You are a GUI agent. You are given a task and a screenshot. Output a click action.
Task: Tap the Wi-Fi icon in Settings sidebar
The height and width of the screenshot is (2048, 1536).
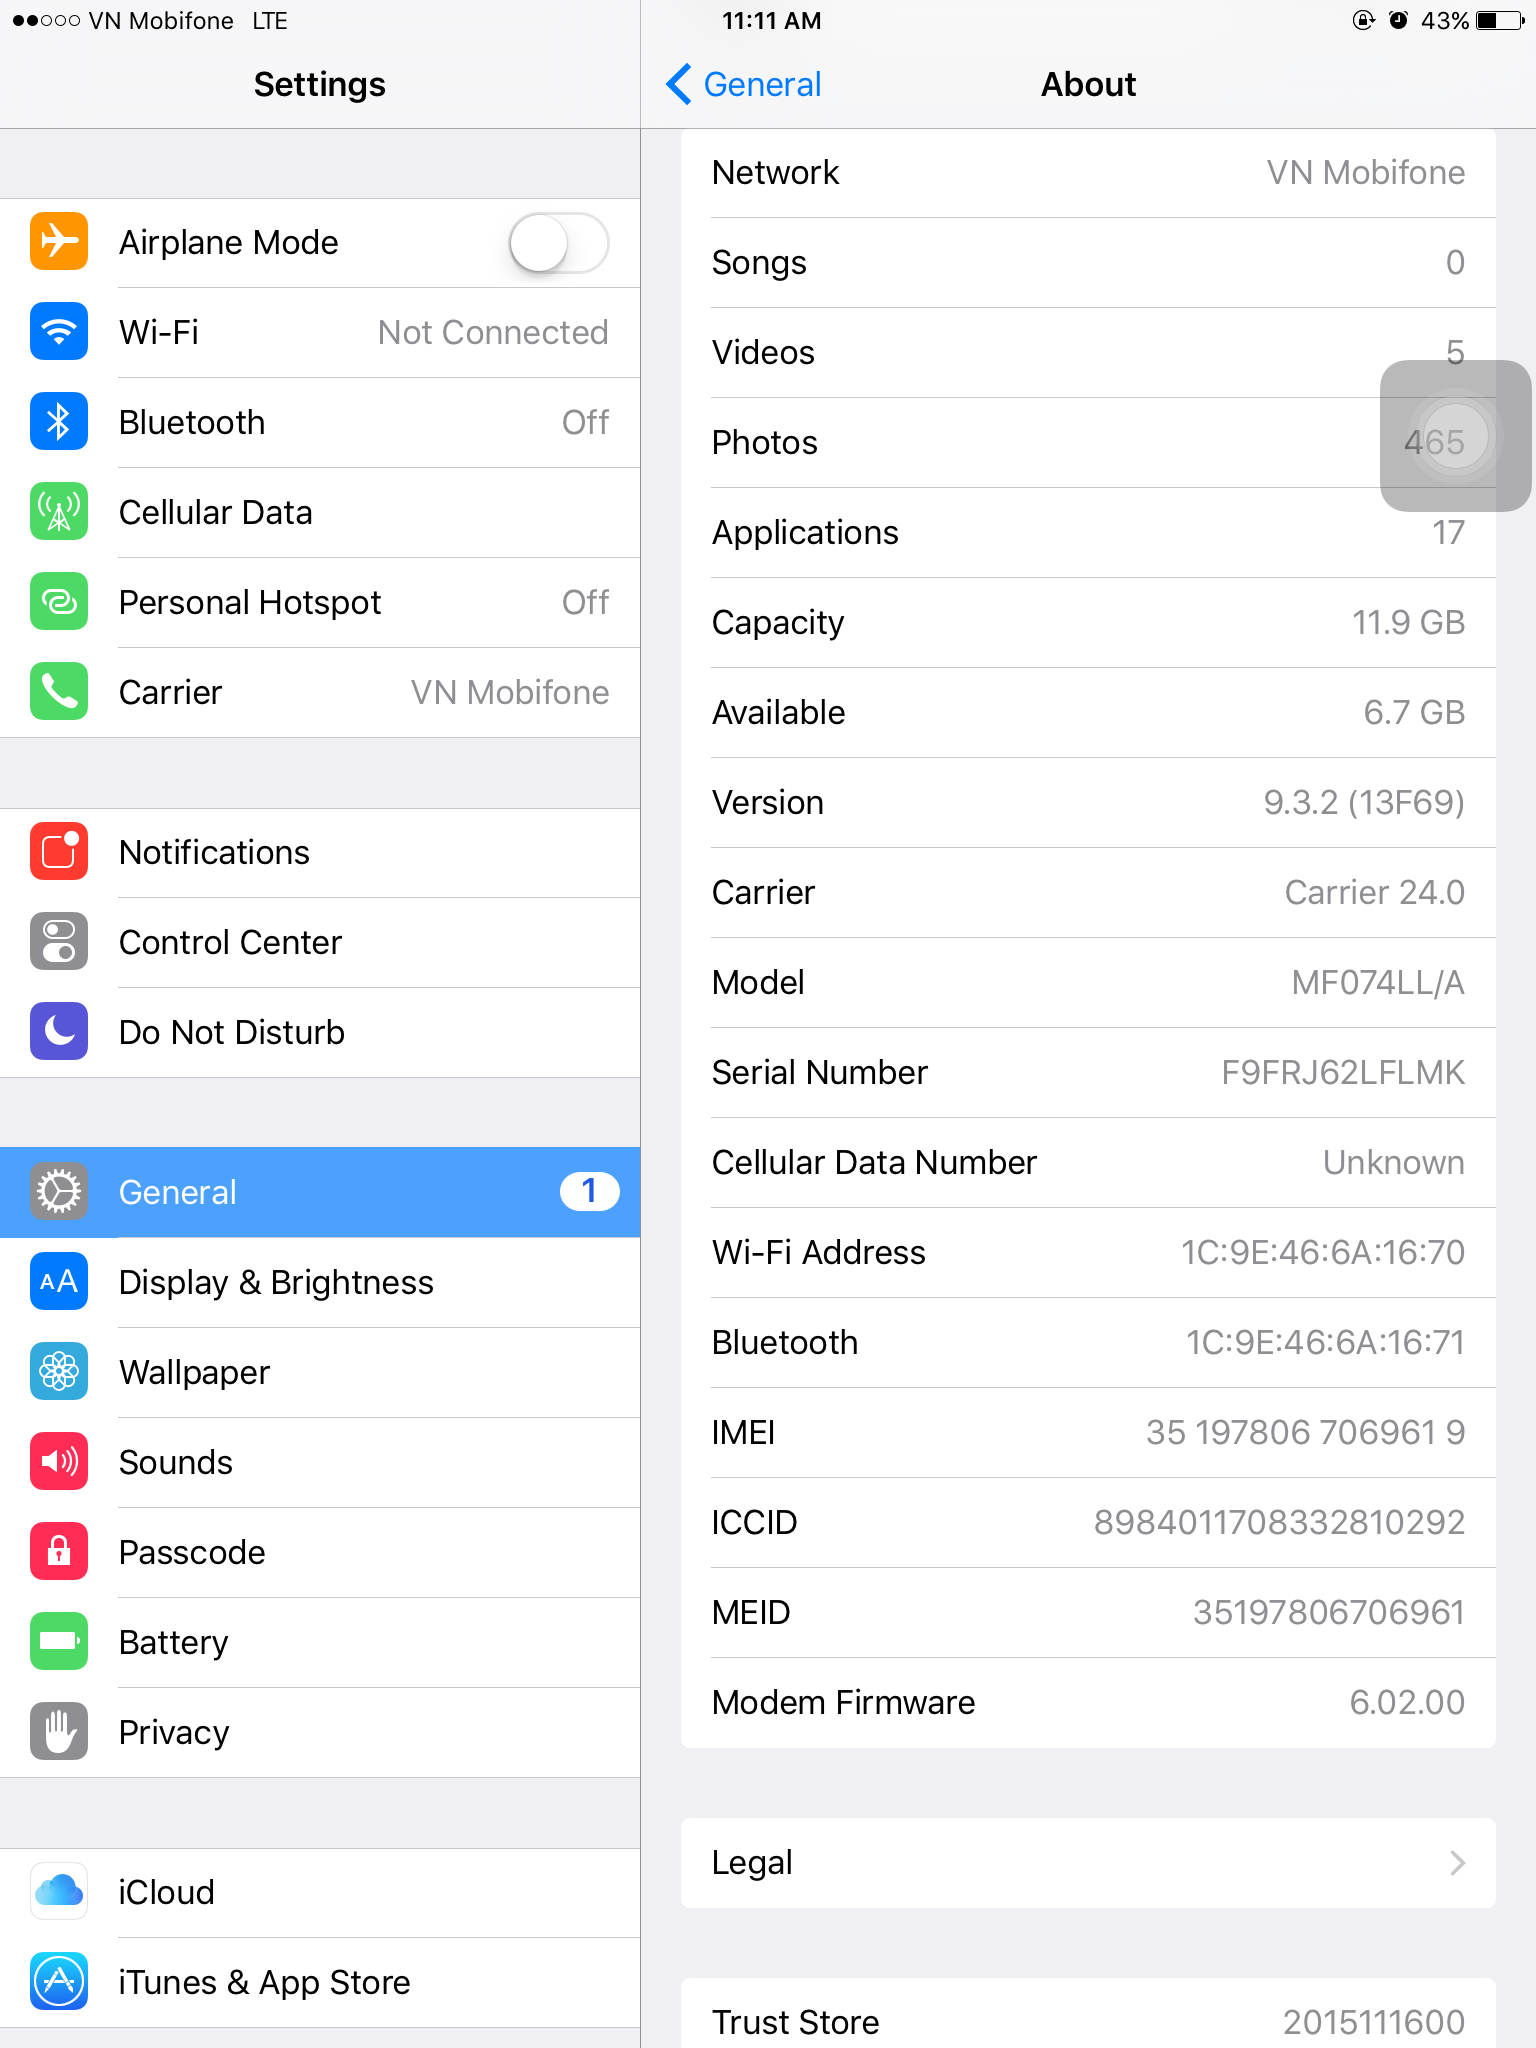pos(59,332)
